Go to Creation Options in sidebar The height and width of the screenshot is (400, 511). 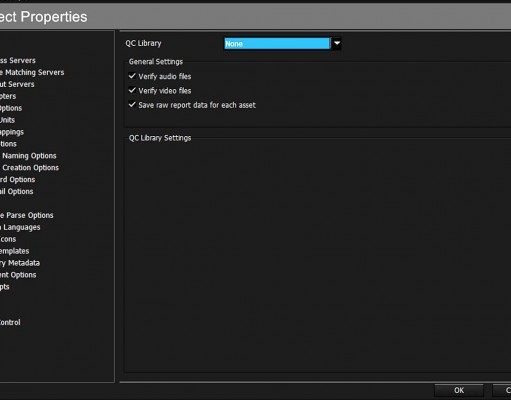pyautogui.click(x=30, y=168)
